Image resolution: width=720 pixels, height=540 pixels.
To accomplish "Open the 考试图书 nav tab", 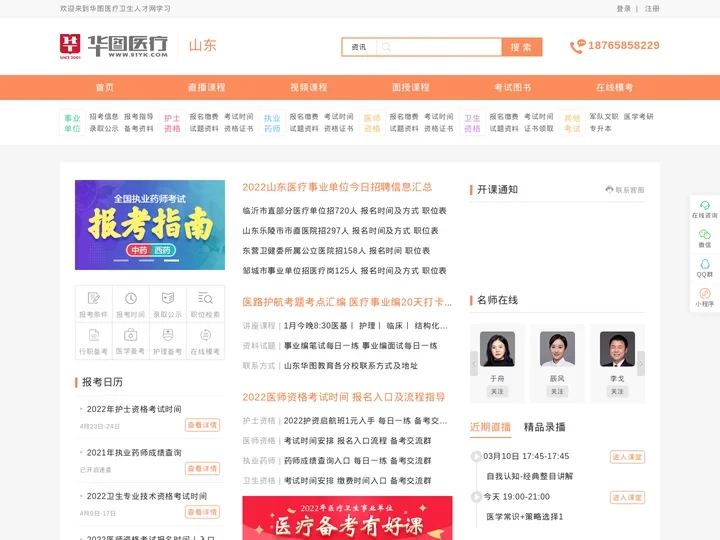I will 512,87.
